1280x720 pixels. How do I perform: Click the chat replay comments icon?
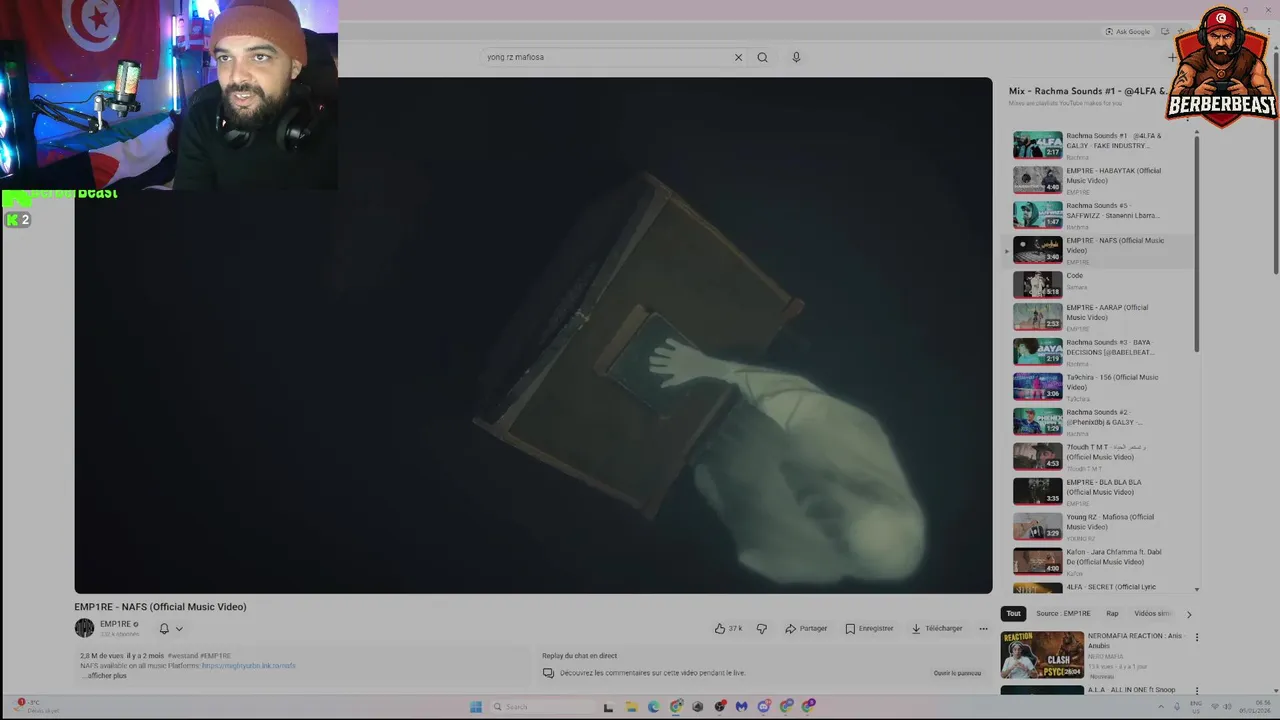tap(548, 673)
